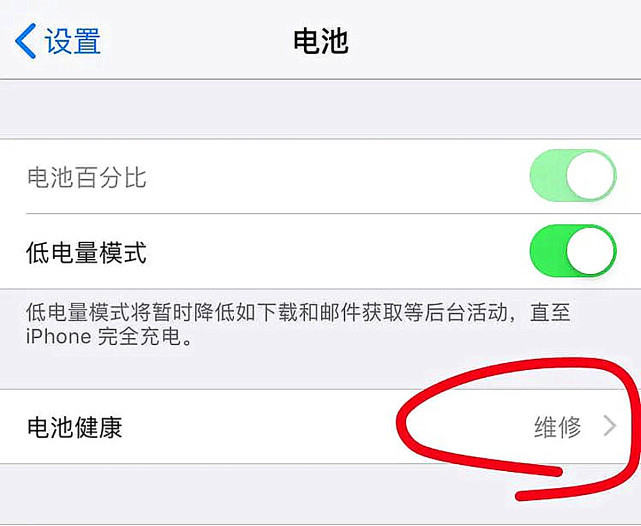Disable the 低电量模式 switch
The image size is (641, 526).
click(573, 251)
